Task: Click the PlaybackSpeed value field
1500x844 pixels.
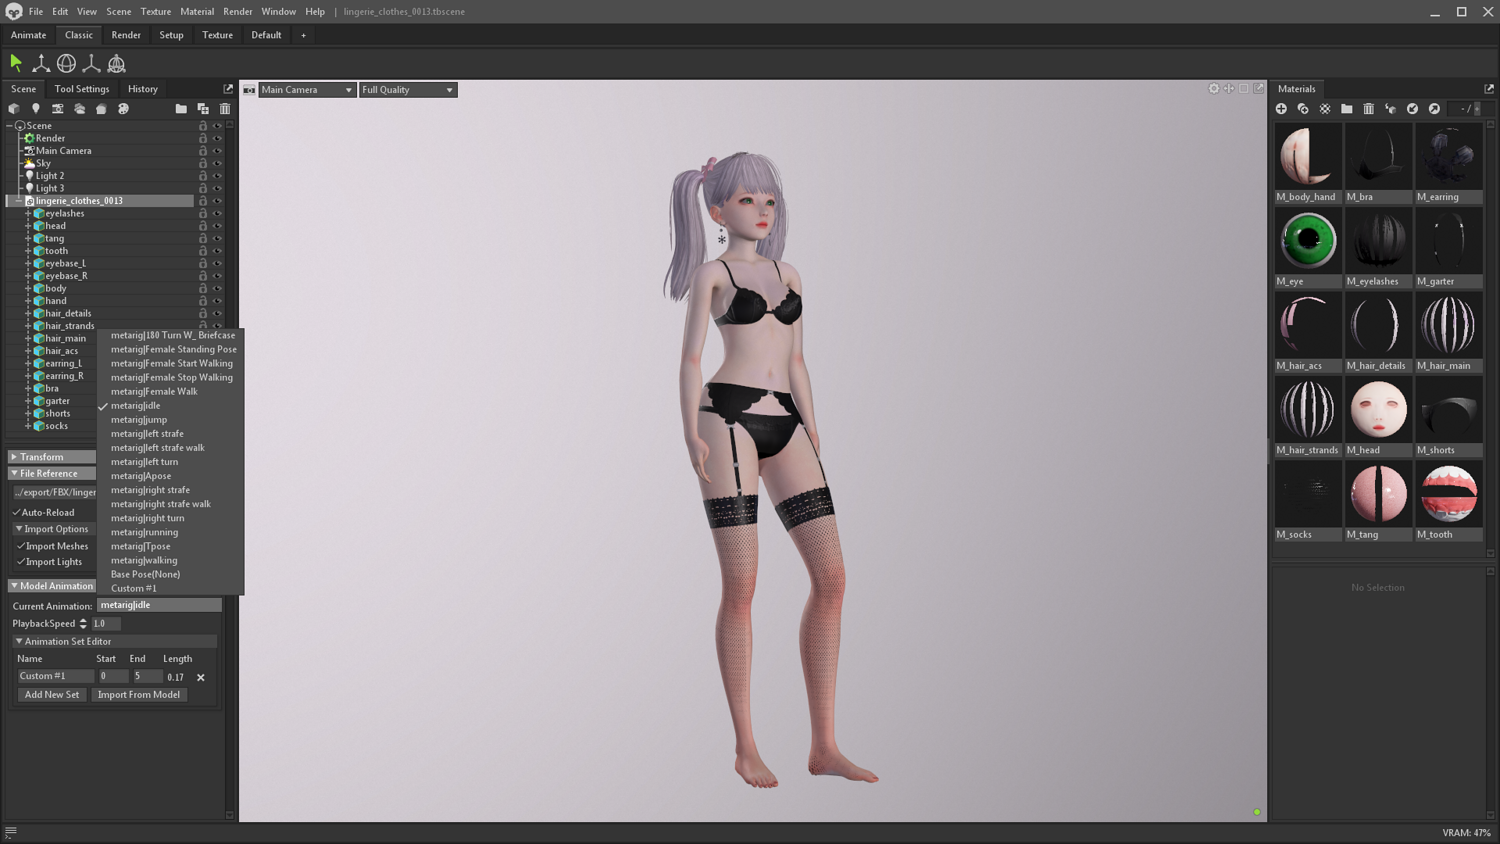Action: click(x=106, y=624)
